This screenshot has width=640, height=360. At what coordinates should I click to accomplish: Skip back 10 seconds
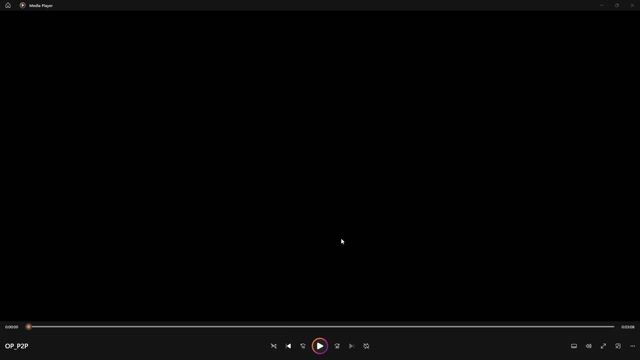tap(303, 346)
